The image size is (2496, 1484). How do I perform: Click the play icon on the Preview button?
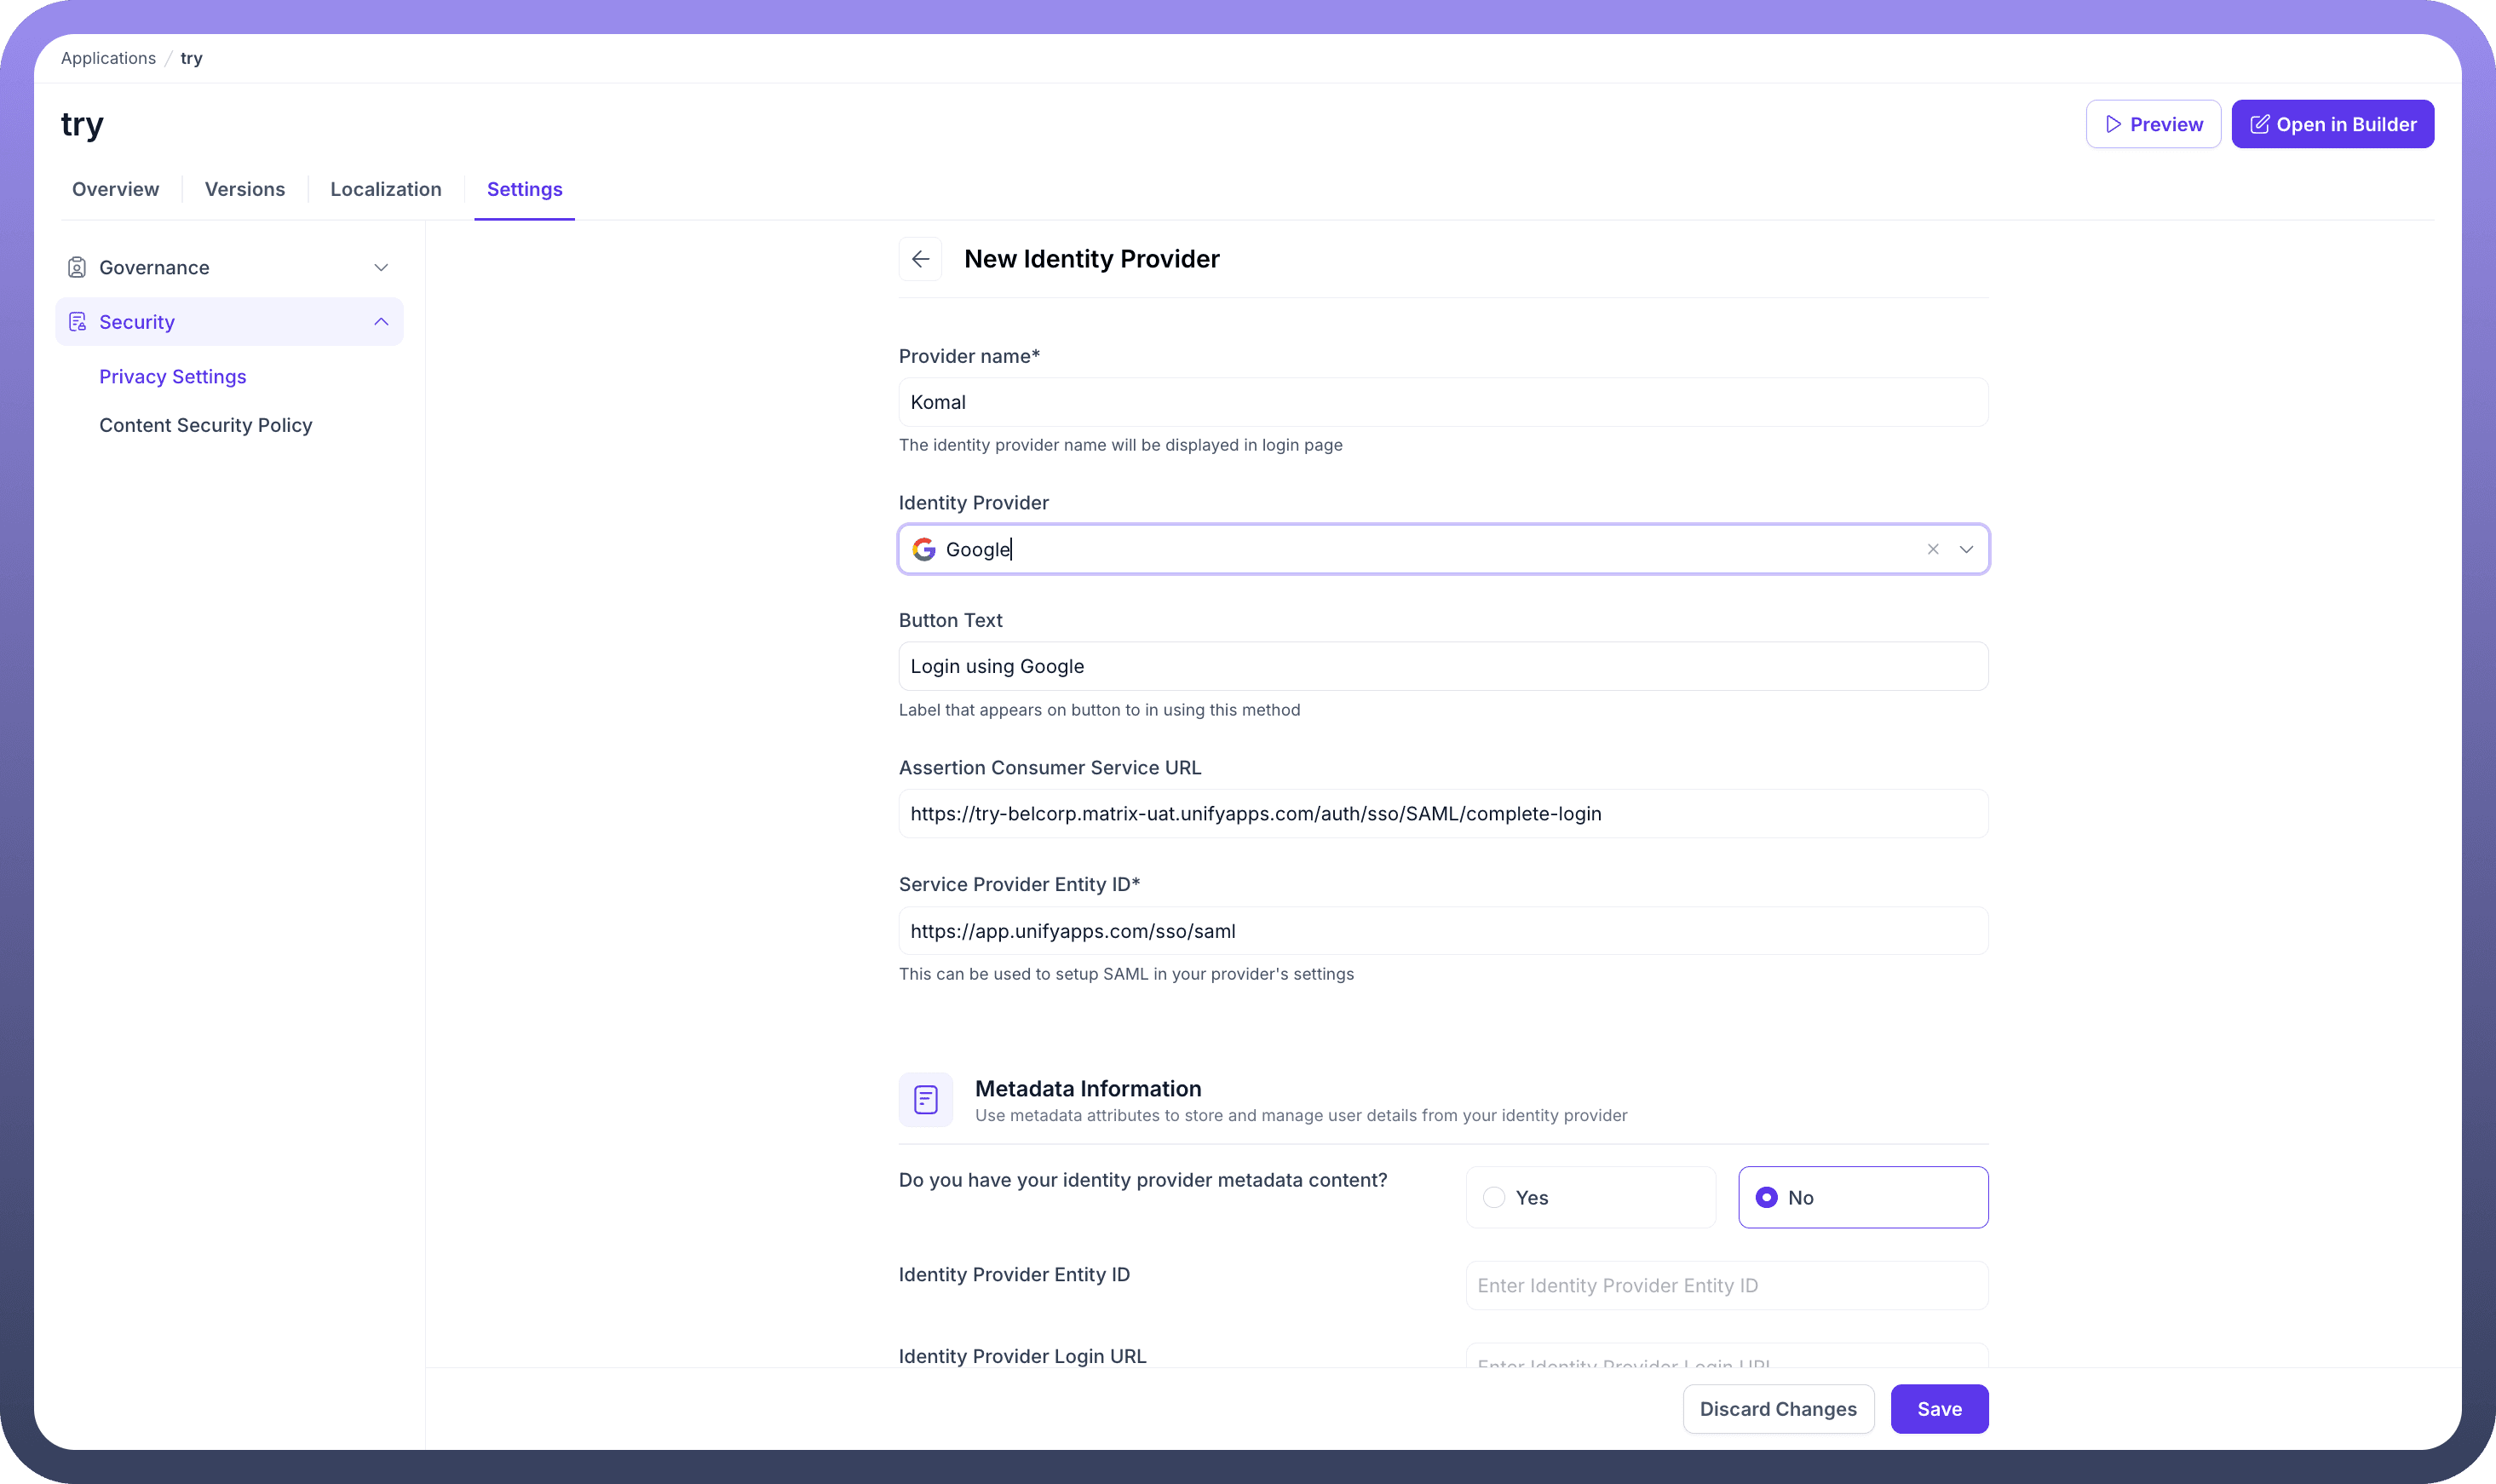point(2113,124)
